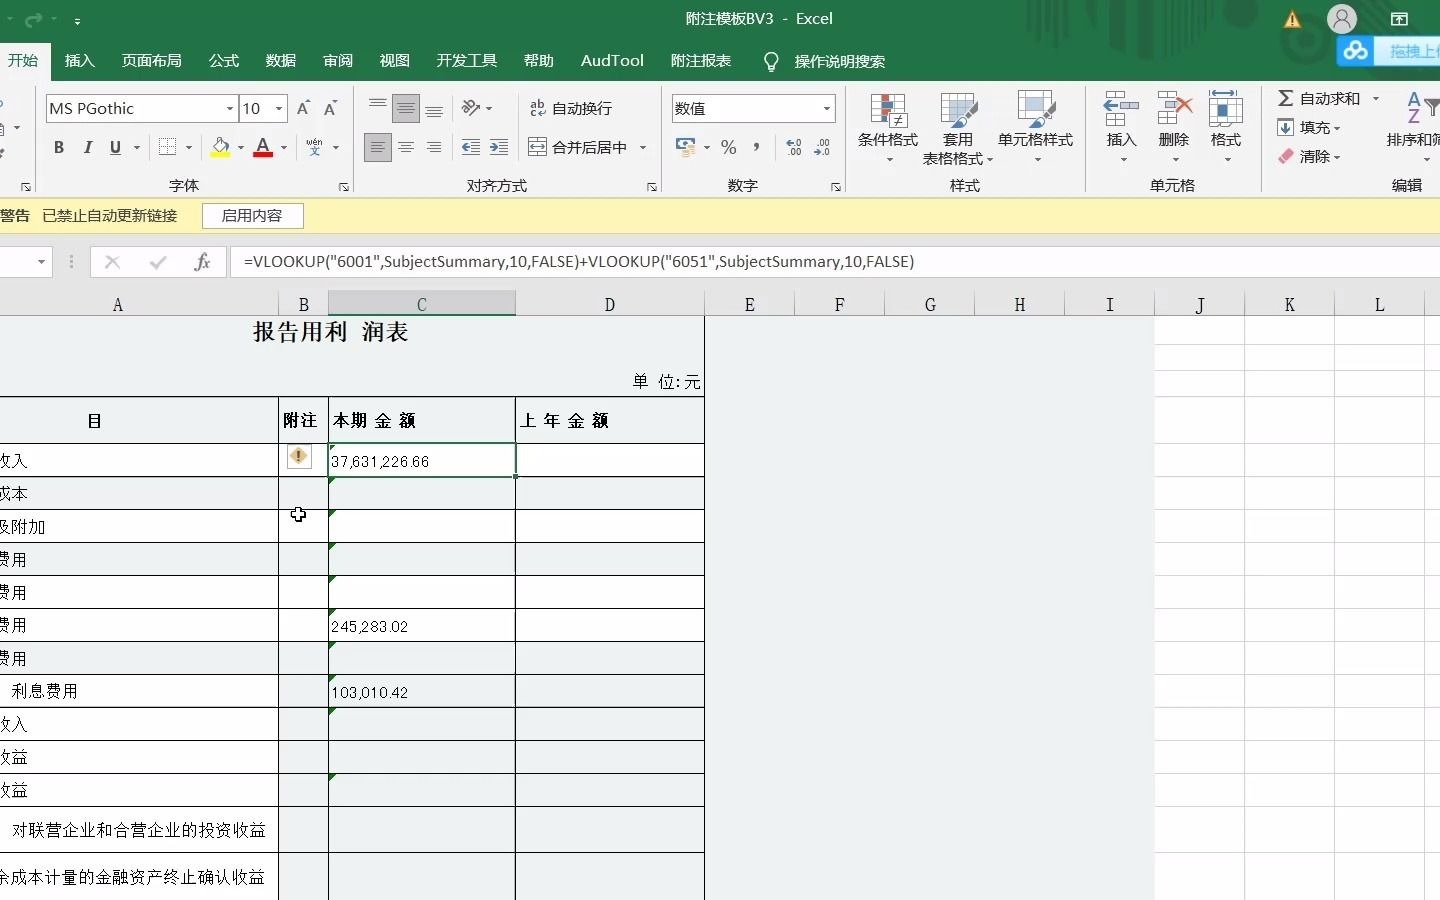
Task: Click the warning triangle in title bar
Action: click(1293, 19)
